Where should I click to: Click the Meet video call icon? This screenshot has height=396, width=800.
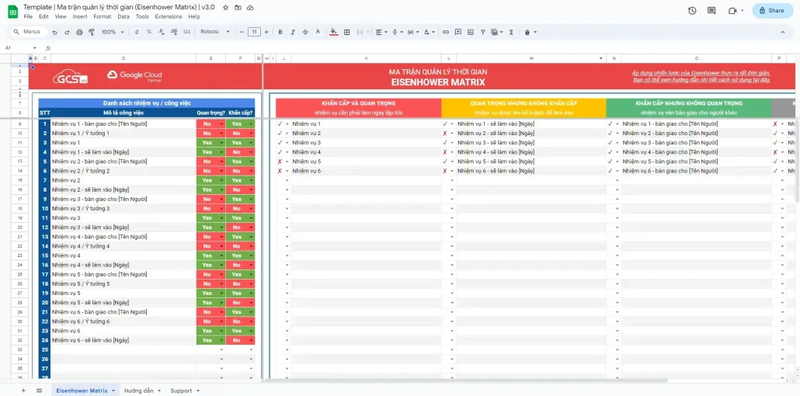click(x=733, y=10)
